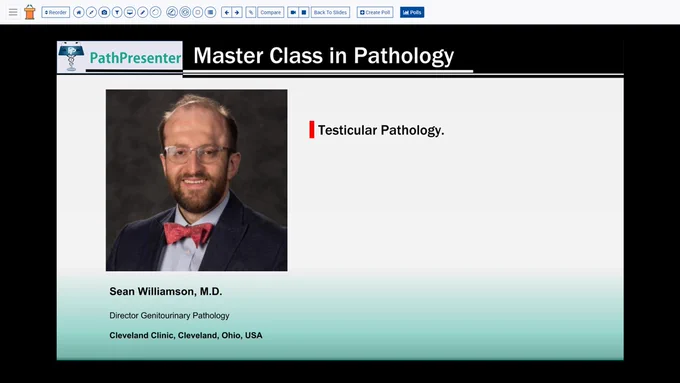This screenshot has height=383, width=680.
Task: Click the Compare button
Action: (x=271, y=12)
